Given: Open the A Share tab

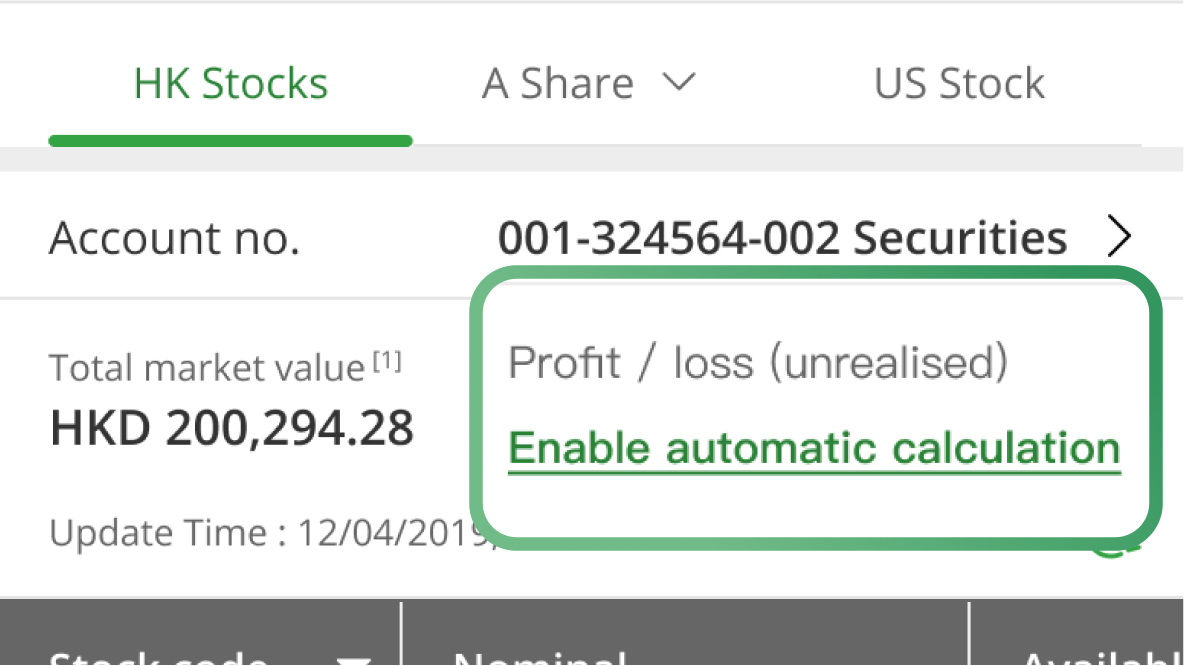Looking at the screenshot, I should click(x=557, y=84).
